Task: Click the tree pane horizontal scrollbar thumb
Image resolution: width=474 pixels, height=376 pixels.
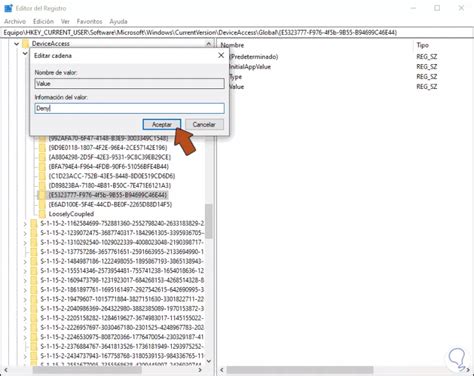Action: pyautogui.click(x=87, y=370)
